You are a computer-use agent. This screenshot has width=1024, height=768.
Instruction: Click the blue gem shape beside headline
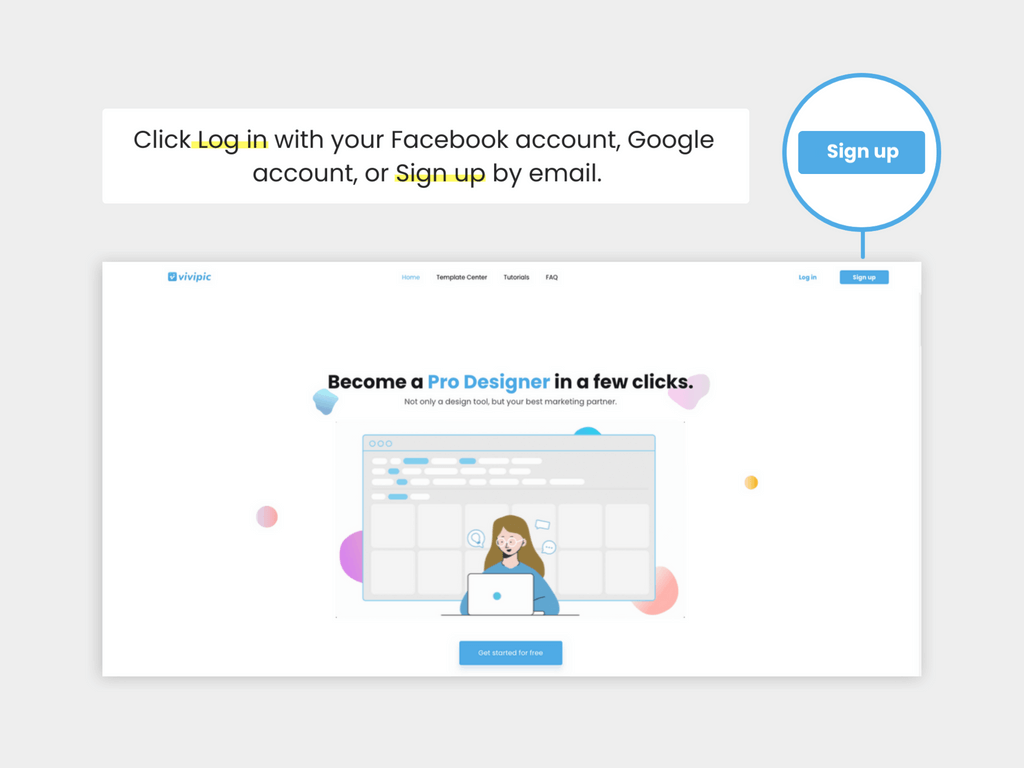[x=325, y=402]
